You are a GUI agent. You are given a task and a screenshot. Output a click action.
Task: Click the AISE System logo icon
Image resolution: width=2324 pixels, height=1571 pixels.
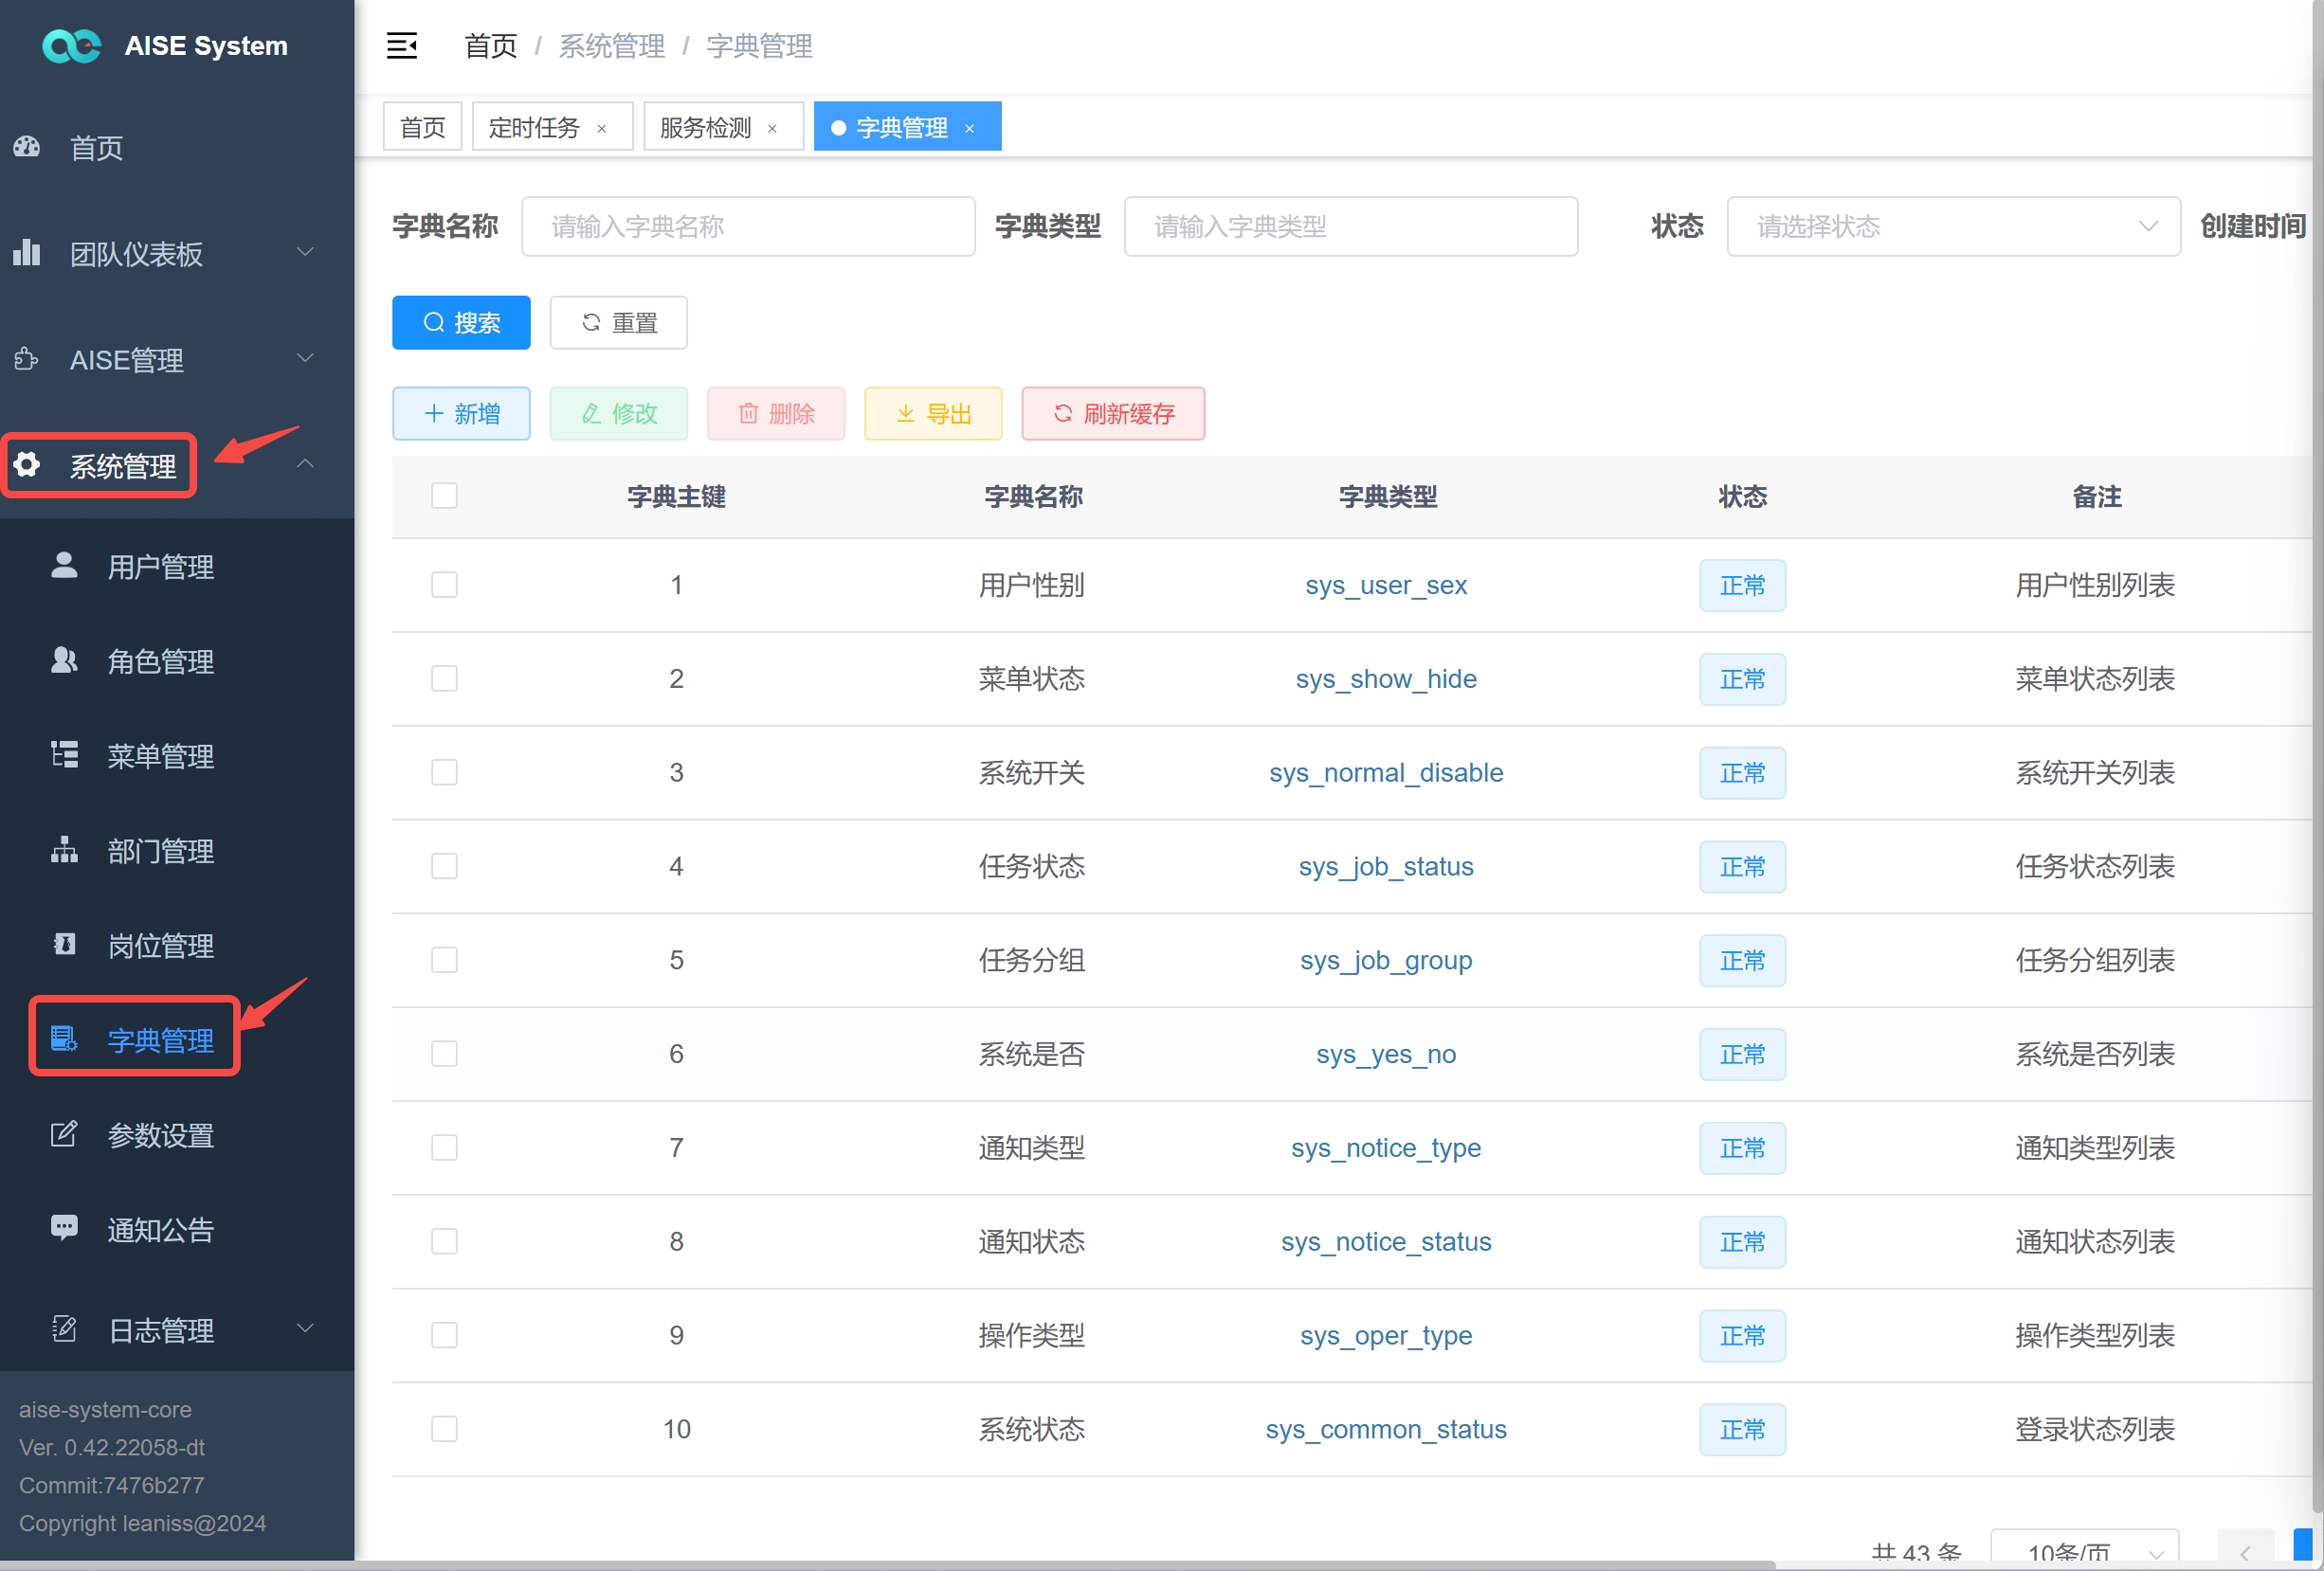point(71,46)
